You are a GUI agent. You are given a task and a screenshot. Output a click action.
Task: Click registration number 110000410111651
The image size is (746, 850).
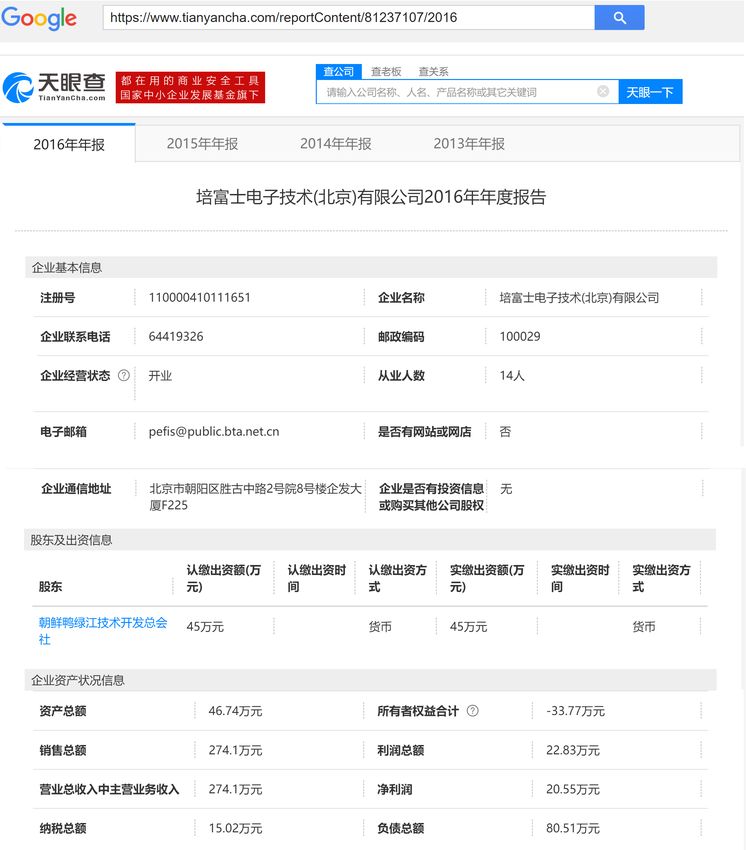200,297
